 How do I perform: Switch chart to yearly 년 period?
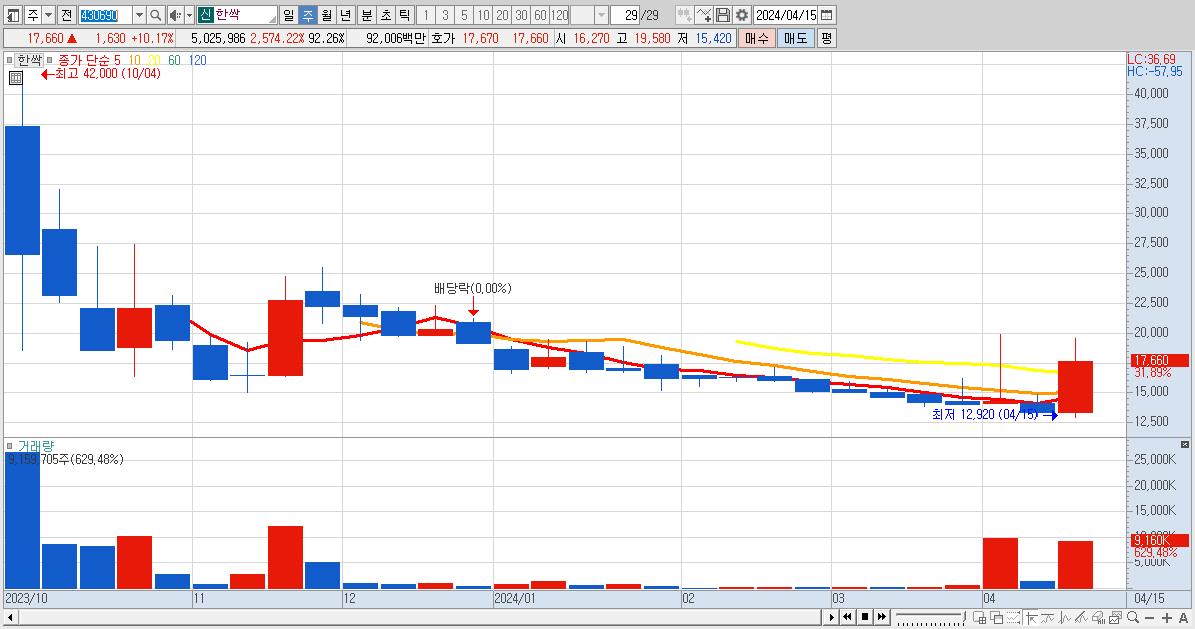point(345,15)
